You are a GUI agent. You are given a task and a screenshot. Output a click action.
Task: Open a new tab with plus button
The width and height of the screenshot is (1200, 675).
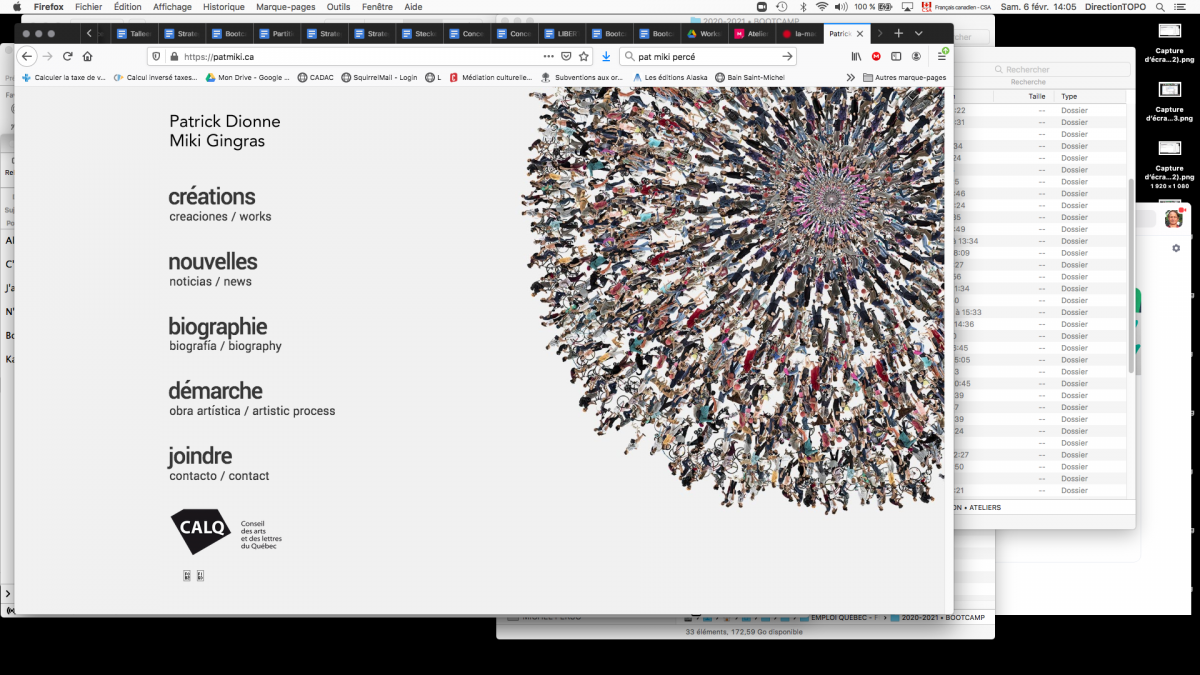pyautogui.click(x=898, y=34)
